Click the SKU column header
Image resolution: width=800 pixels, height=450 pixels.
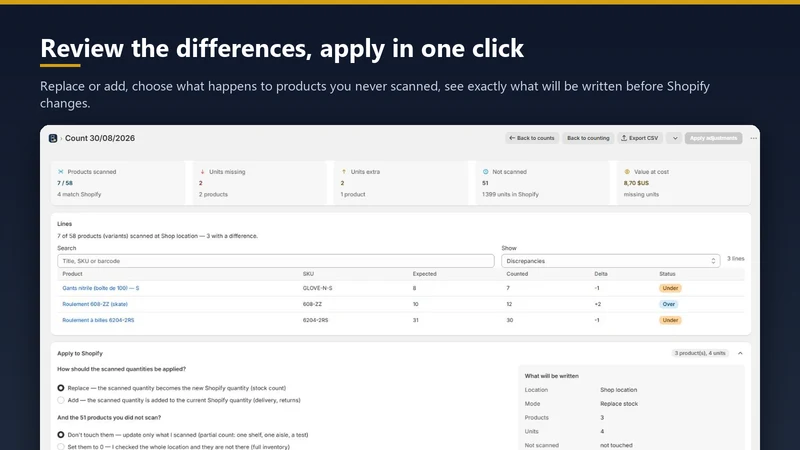[308, 274]
